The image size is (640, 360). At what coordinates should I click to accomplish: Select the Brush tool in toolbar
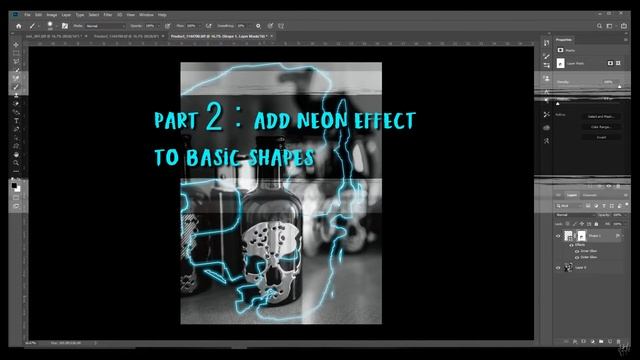point(16,87)
